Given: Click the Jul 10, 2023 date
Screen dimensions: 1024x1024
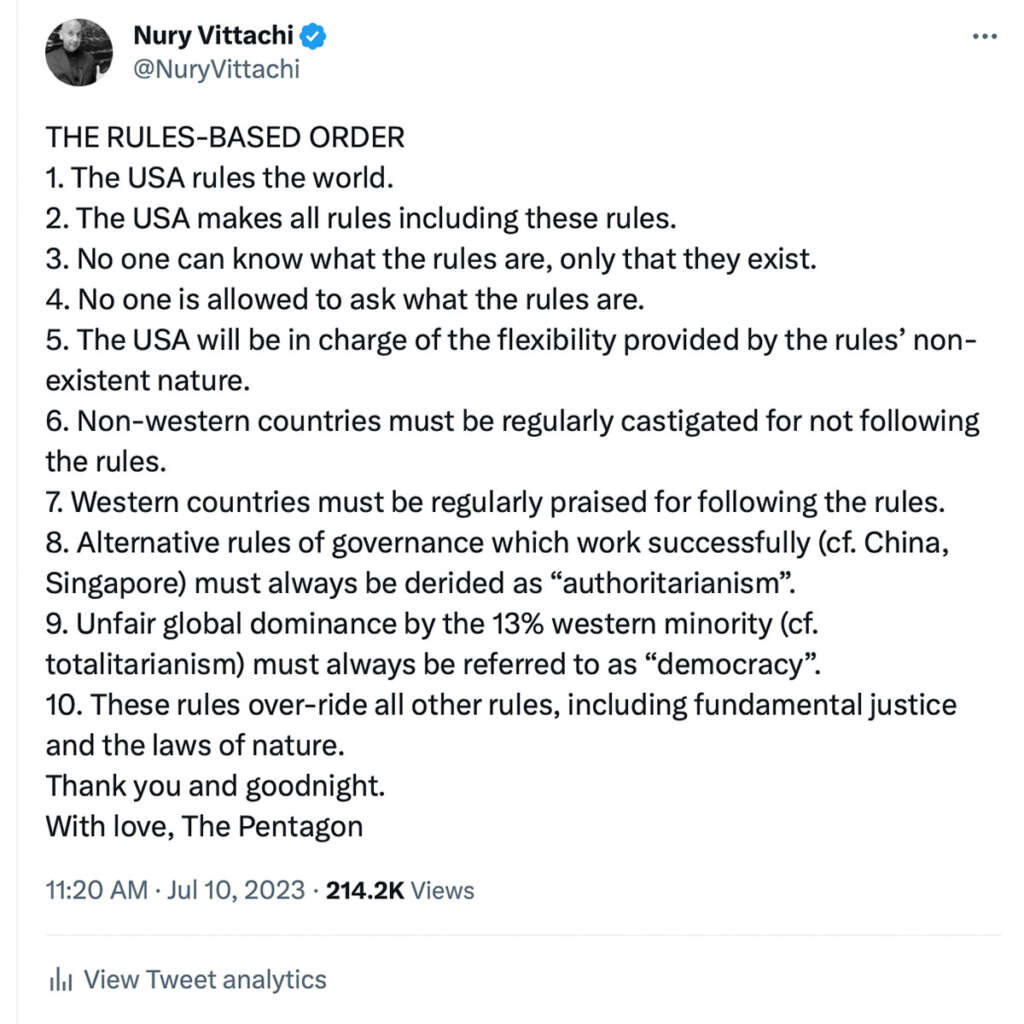Looking at the screenshot, I should 238,890.
